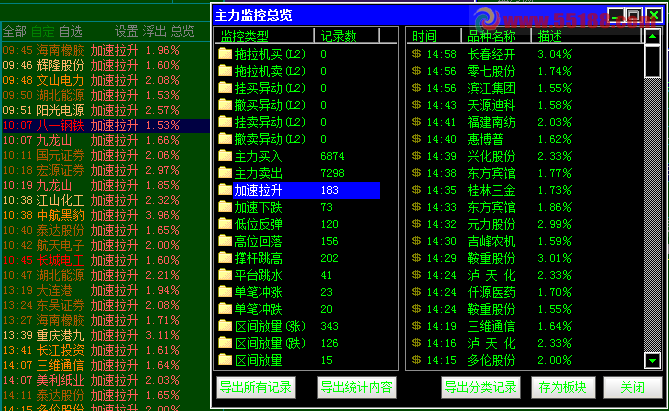Click dollar icon of 14:58 长春经开 record
This screenshot has height=411, width=669.
416,54
